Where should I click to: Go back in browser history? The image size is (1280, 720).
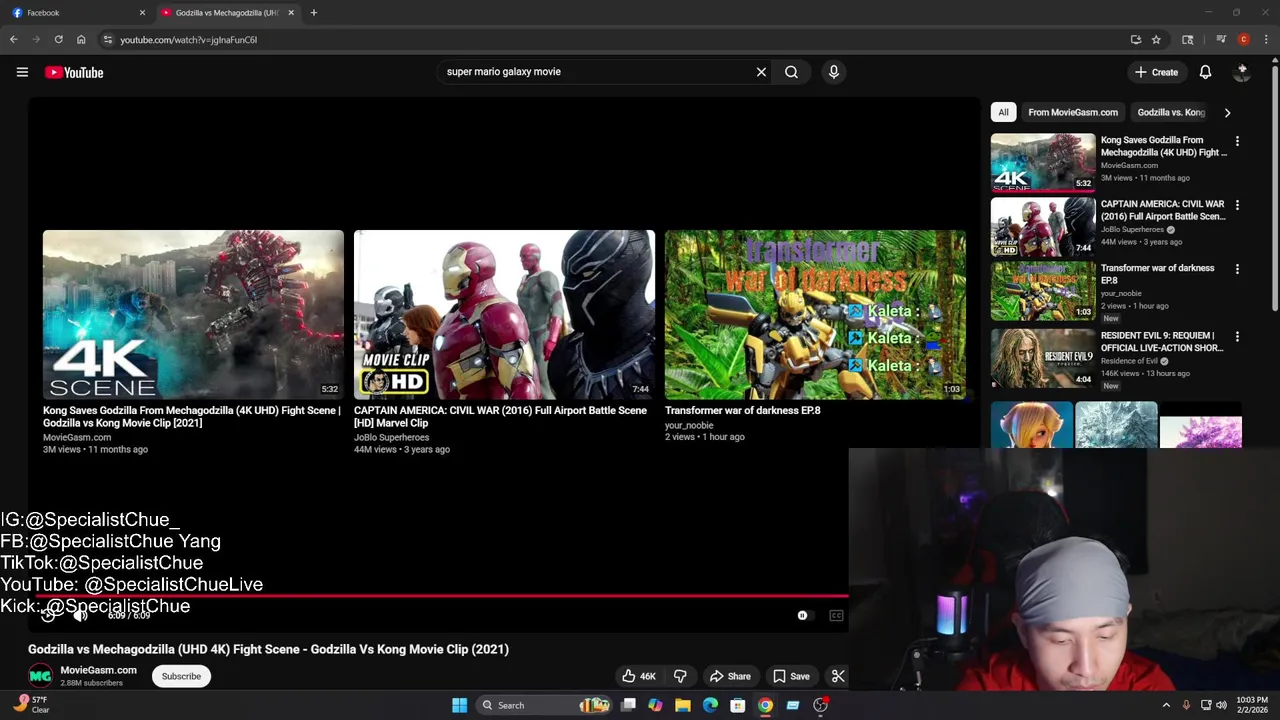click(x=13, y=40)
